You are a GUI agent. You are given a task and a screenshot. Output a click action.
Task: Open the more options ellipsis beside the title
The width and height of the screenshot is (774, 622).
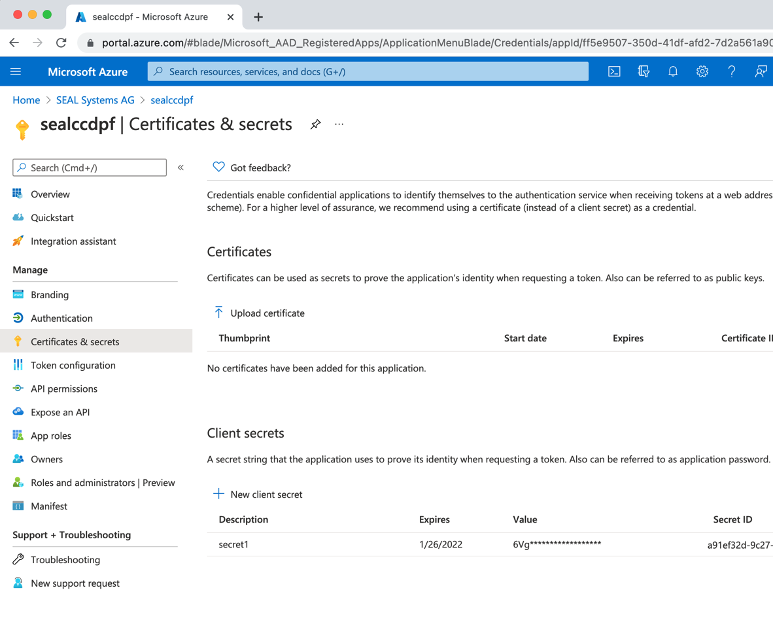coord(339,124)
